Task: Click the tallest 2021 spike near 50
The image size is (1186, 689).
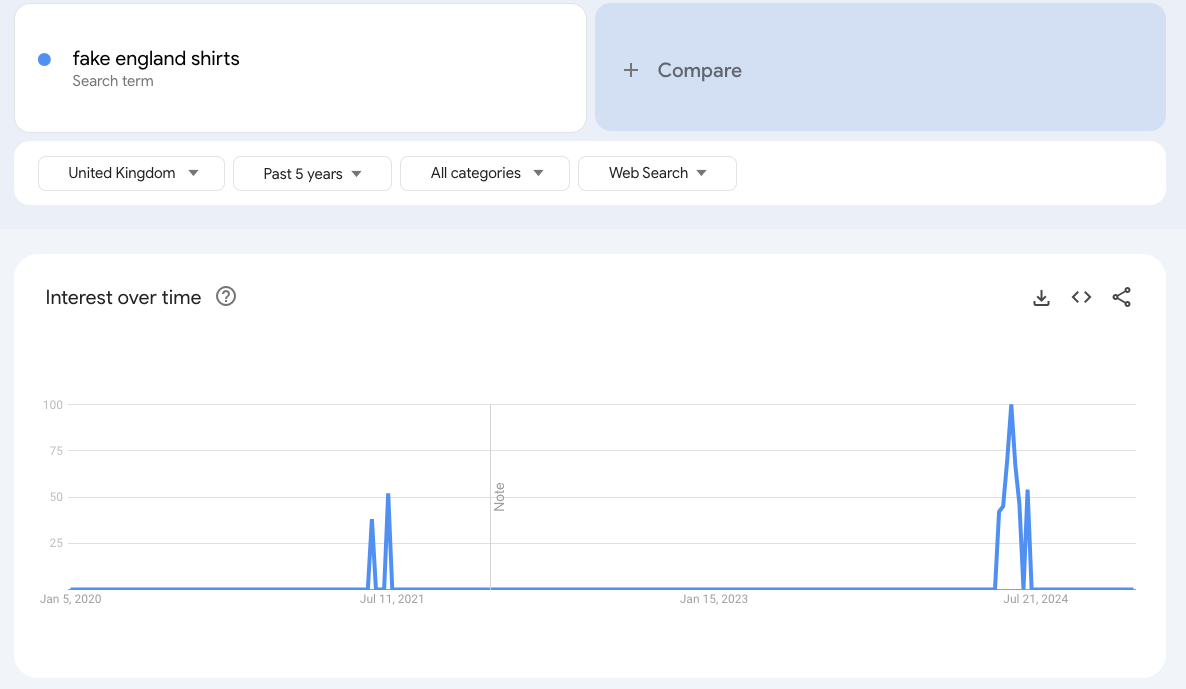Action: (388, 494)
